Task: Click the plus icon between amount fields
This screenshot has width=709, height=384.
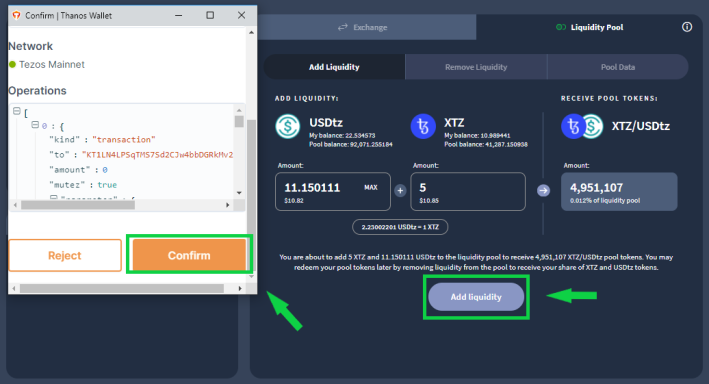Action: (400, 191)
